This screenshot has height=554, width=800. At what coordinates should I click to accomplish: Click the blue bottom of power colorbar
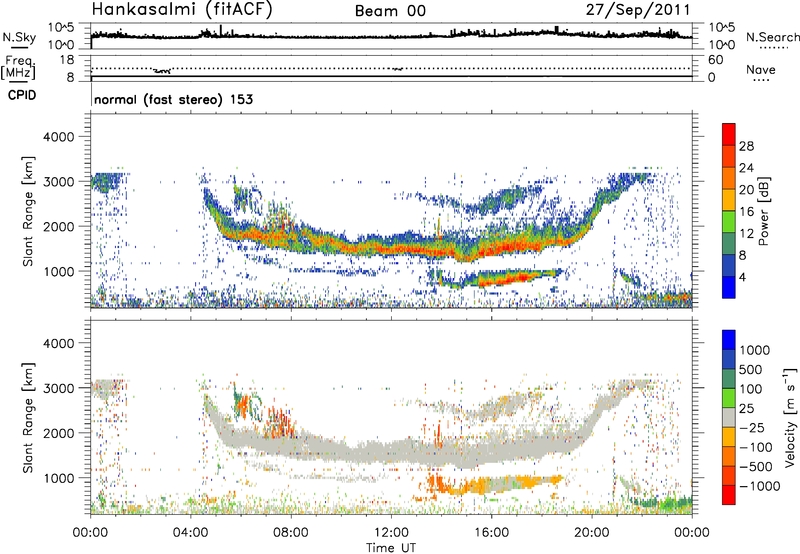(x=729, y=287)
